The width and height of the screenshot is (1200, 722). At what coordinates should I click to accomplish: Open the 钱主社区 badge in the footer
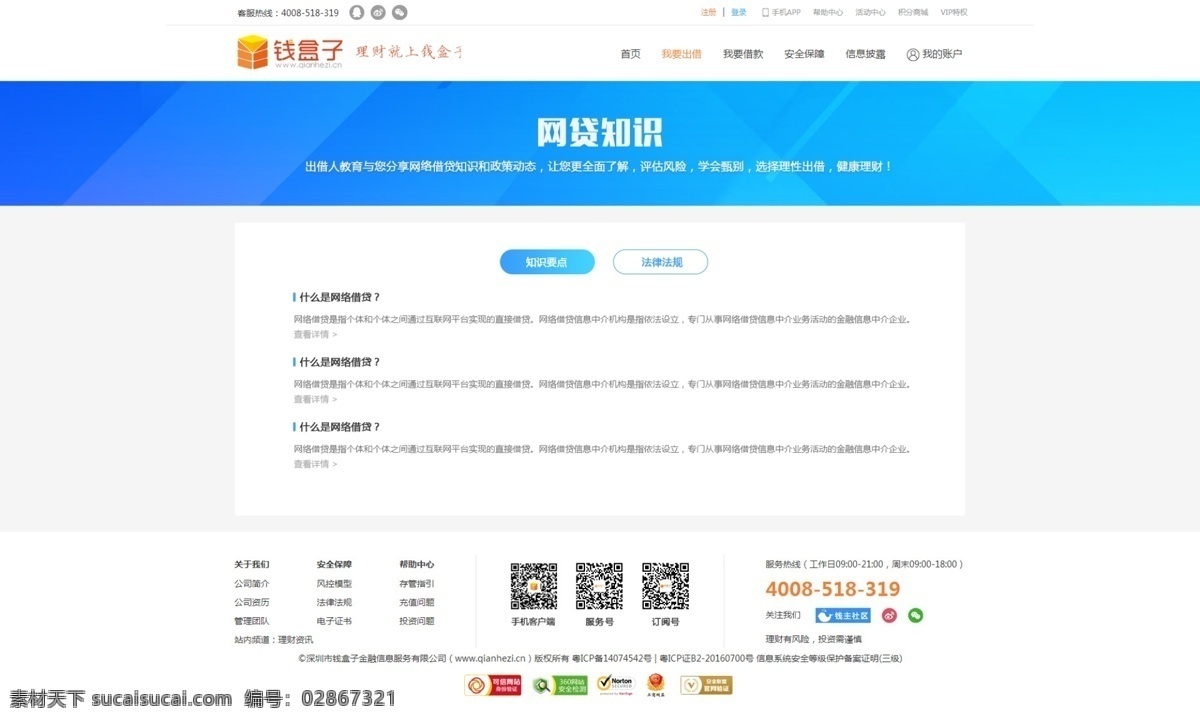[x=843, y=616]
